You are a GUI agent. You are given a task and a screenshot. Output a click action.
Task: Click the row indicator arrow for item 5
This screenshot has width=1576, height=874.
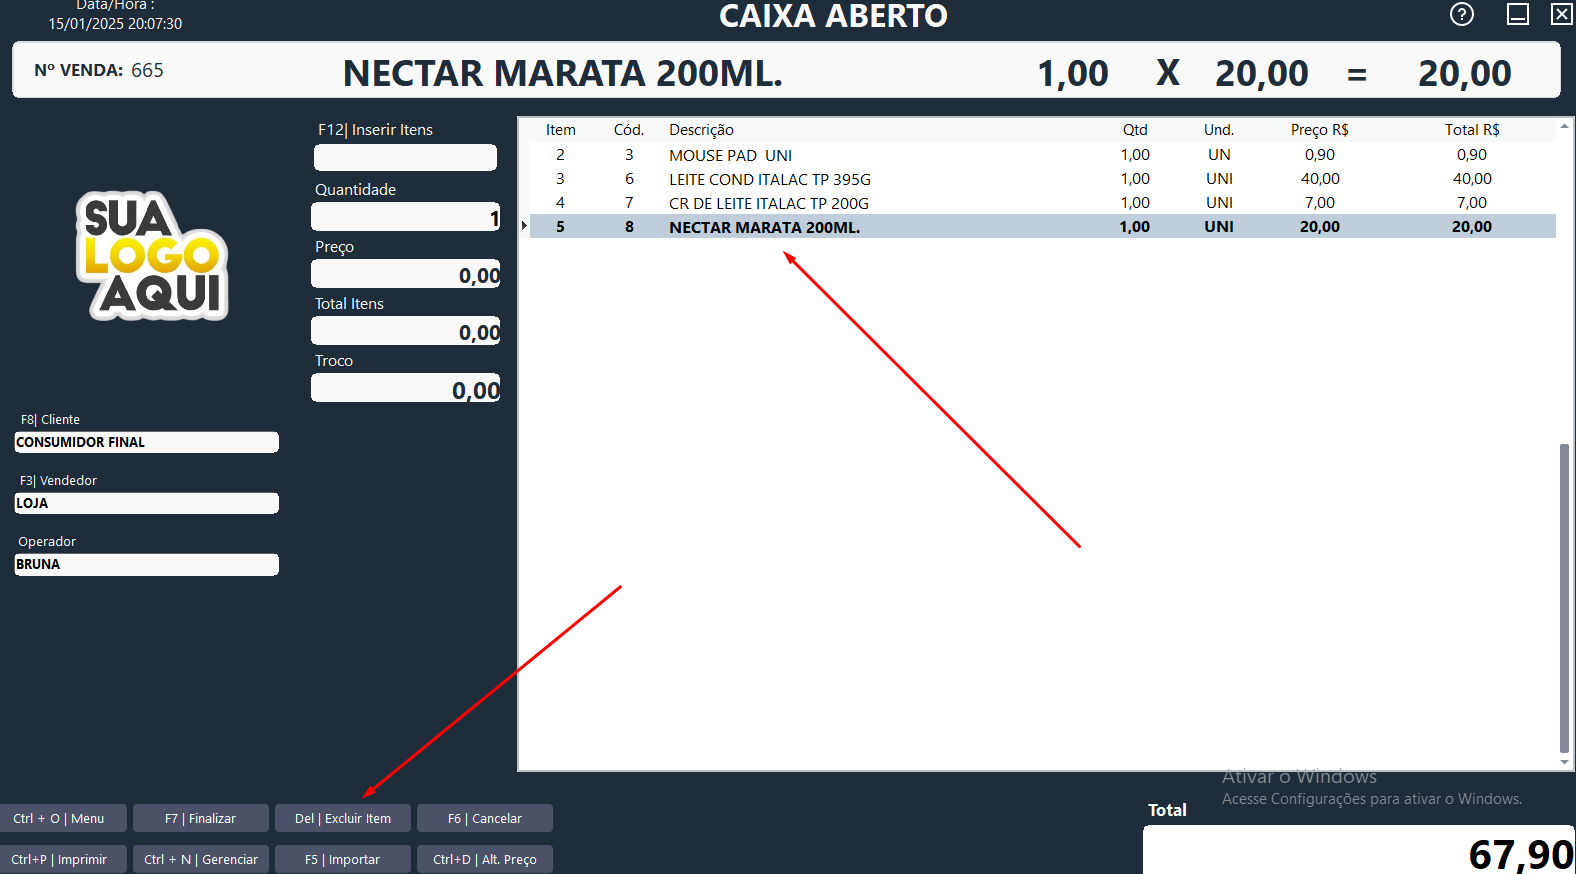click(524, 226)
